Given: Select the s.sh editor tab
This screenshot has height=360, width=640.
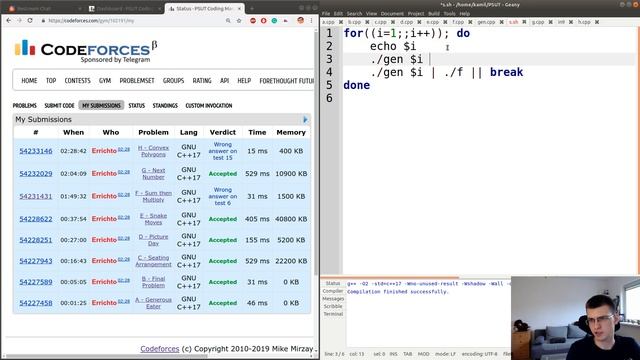Looking at the screenshot, I should click(513, 22).
